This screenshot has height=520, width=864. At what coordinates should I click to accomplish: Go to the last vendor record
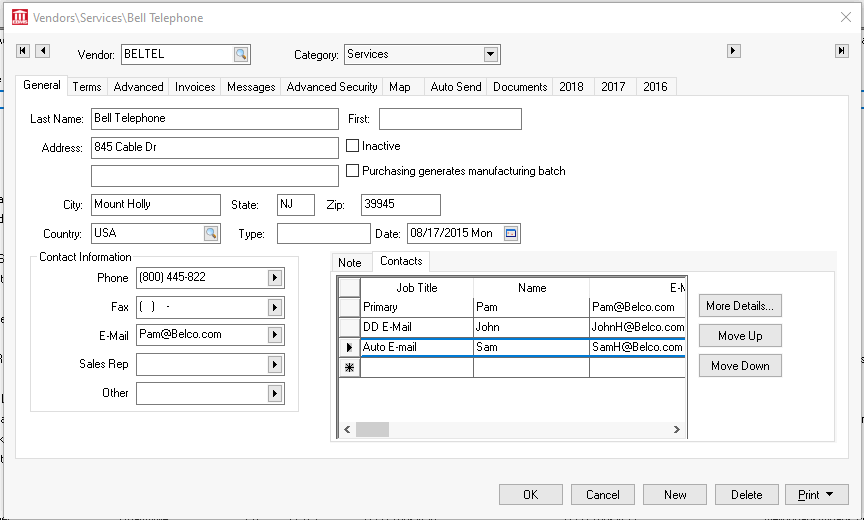pyautogui.click(x=841, y=51)
